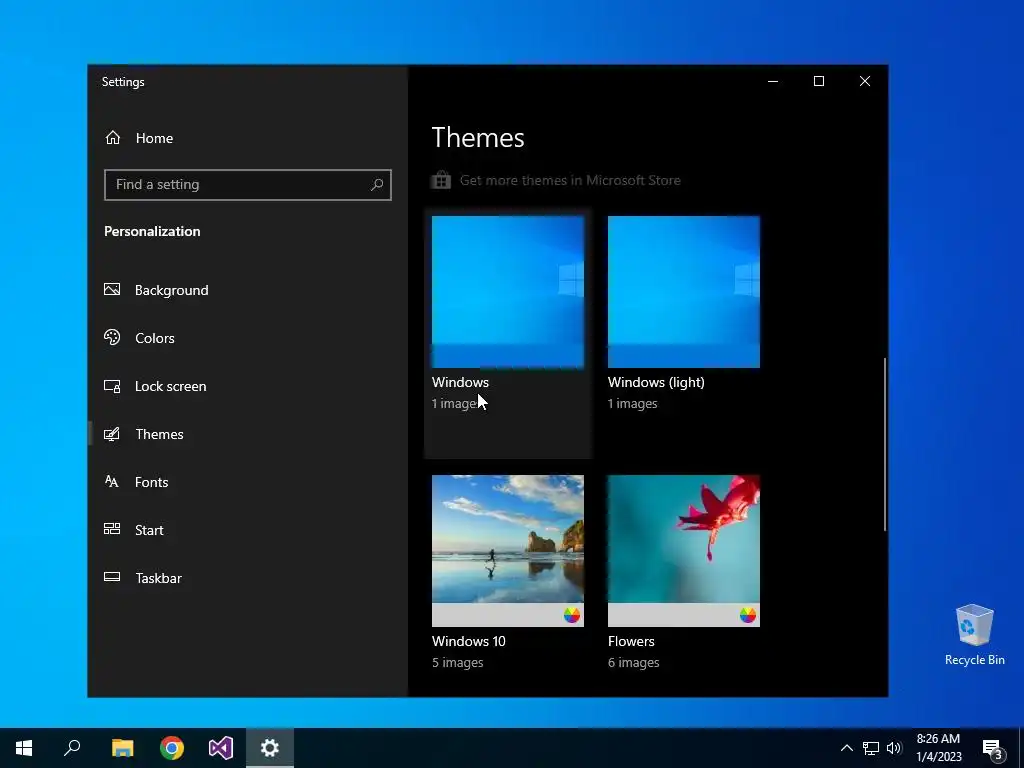Click the Settings page vertical scrollbar
The height and width of the screenshot is (768, 1024).
pos(885,444)
